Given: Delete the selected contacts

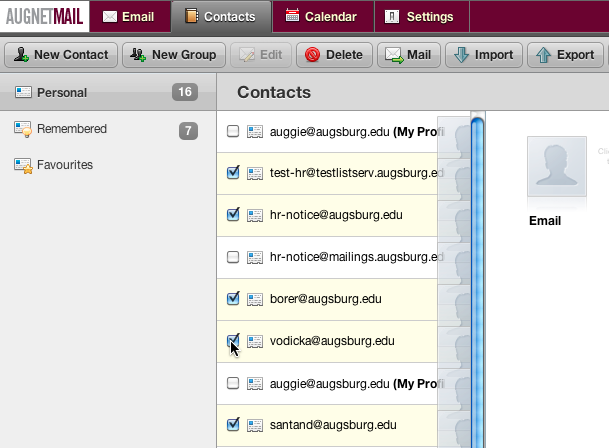Looking at the screenshot, I should pos(334,55).
